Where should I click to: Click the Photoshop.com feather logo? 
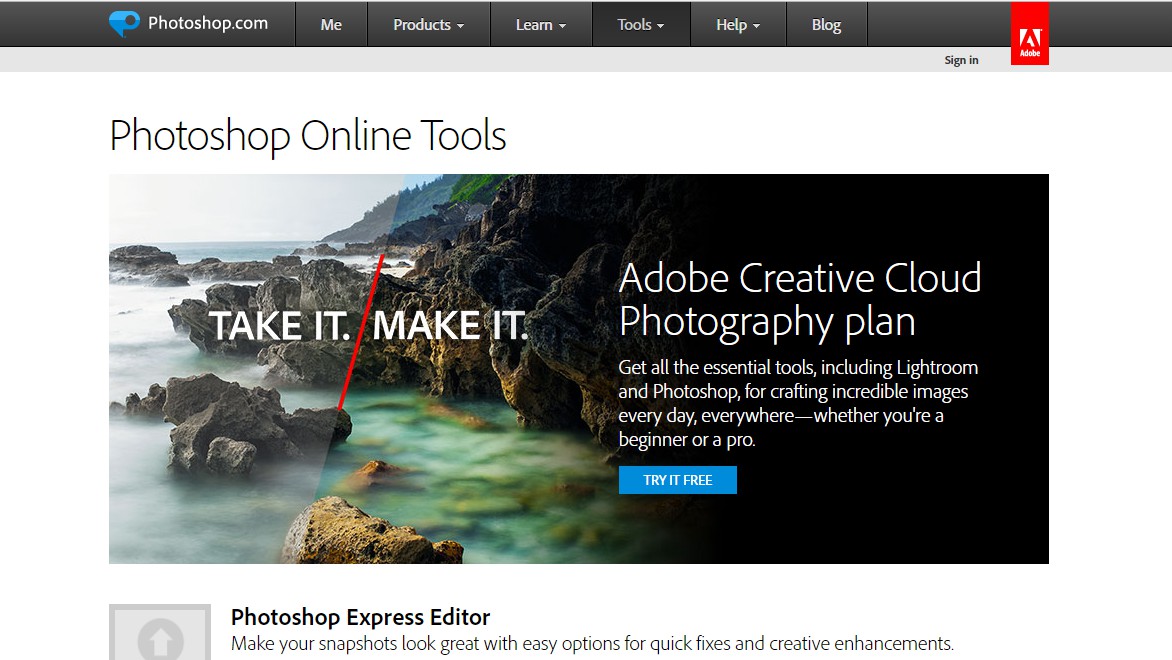click(124, 23)
